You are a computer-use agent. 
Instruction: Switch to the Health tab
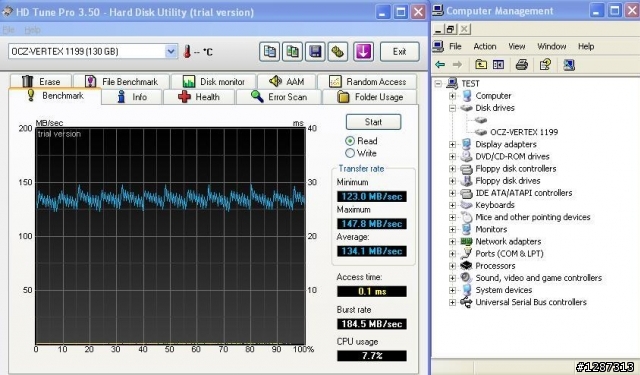pyautogui.click(x=199, y=97)
